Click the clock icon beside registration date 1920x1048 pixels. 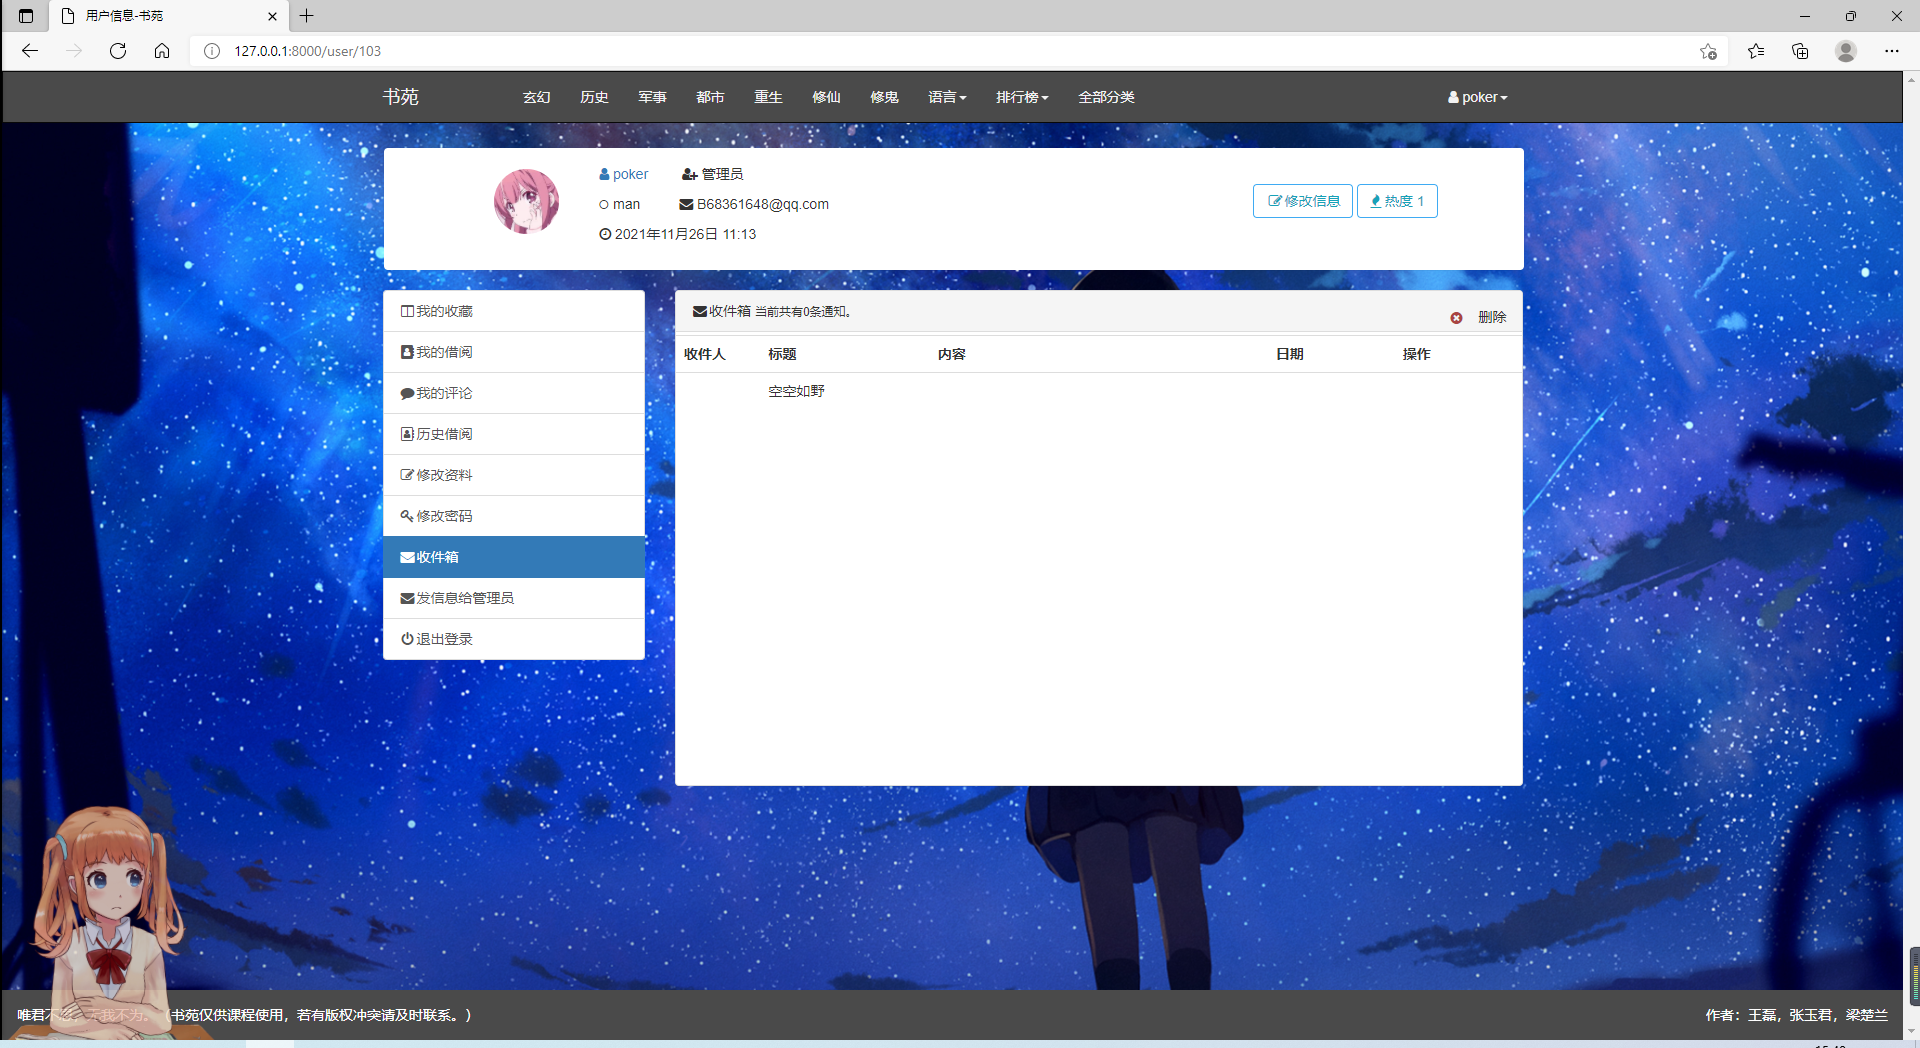coord(605,234)
